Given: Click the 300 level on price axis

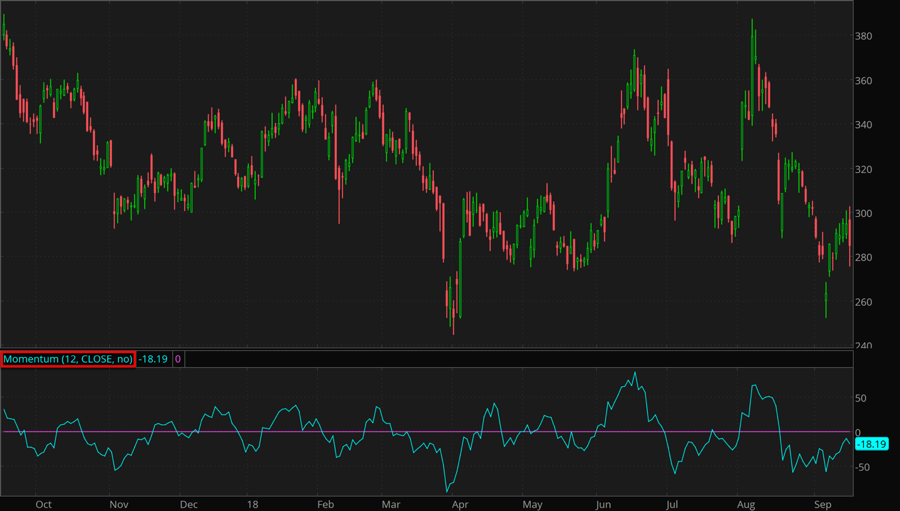Looking at the screenshot, I should [865, 214].
